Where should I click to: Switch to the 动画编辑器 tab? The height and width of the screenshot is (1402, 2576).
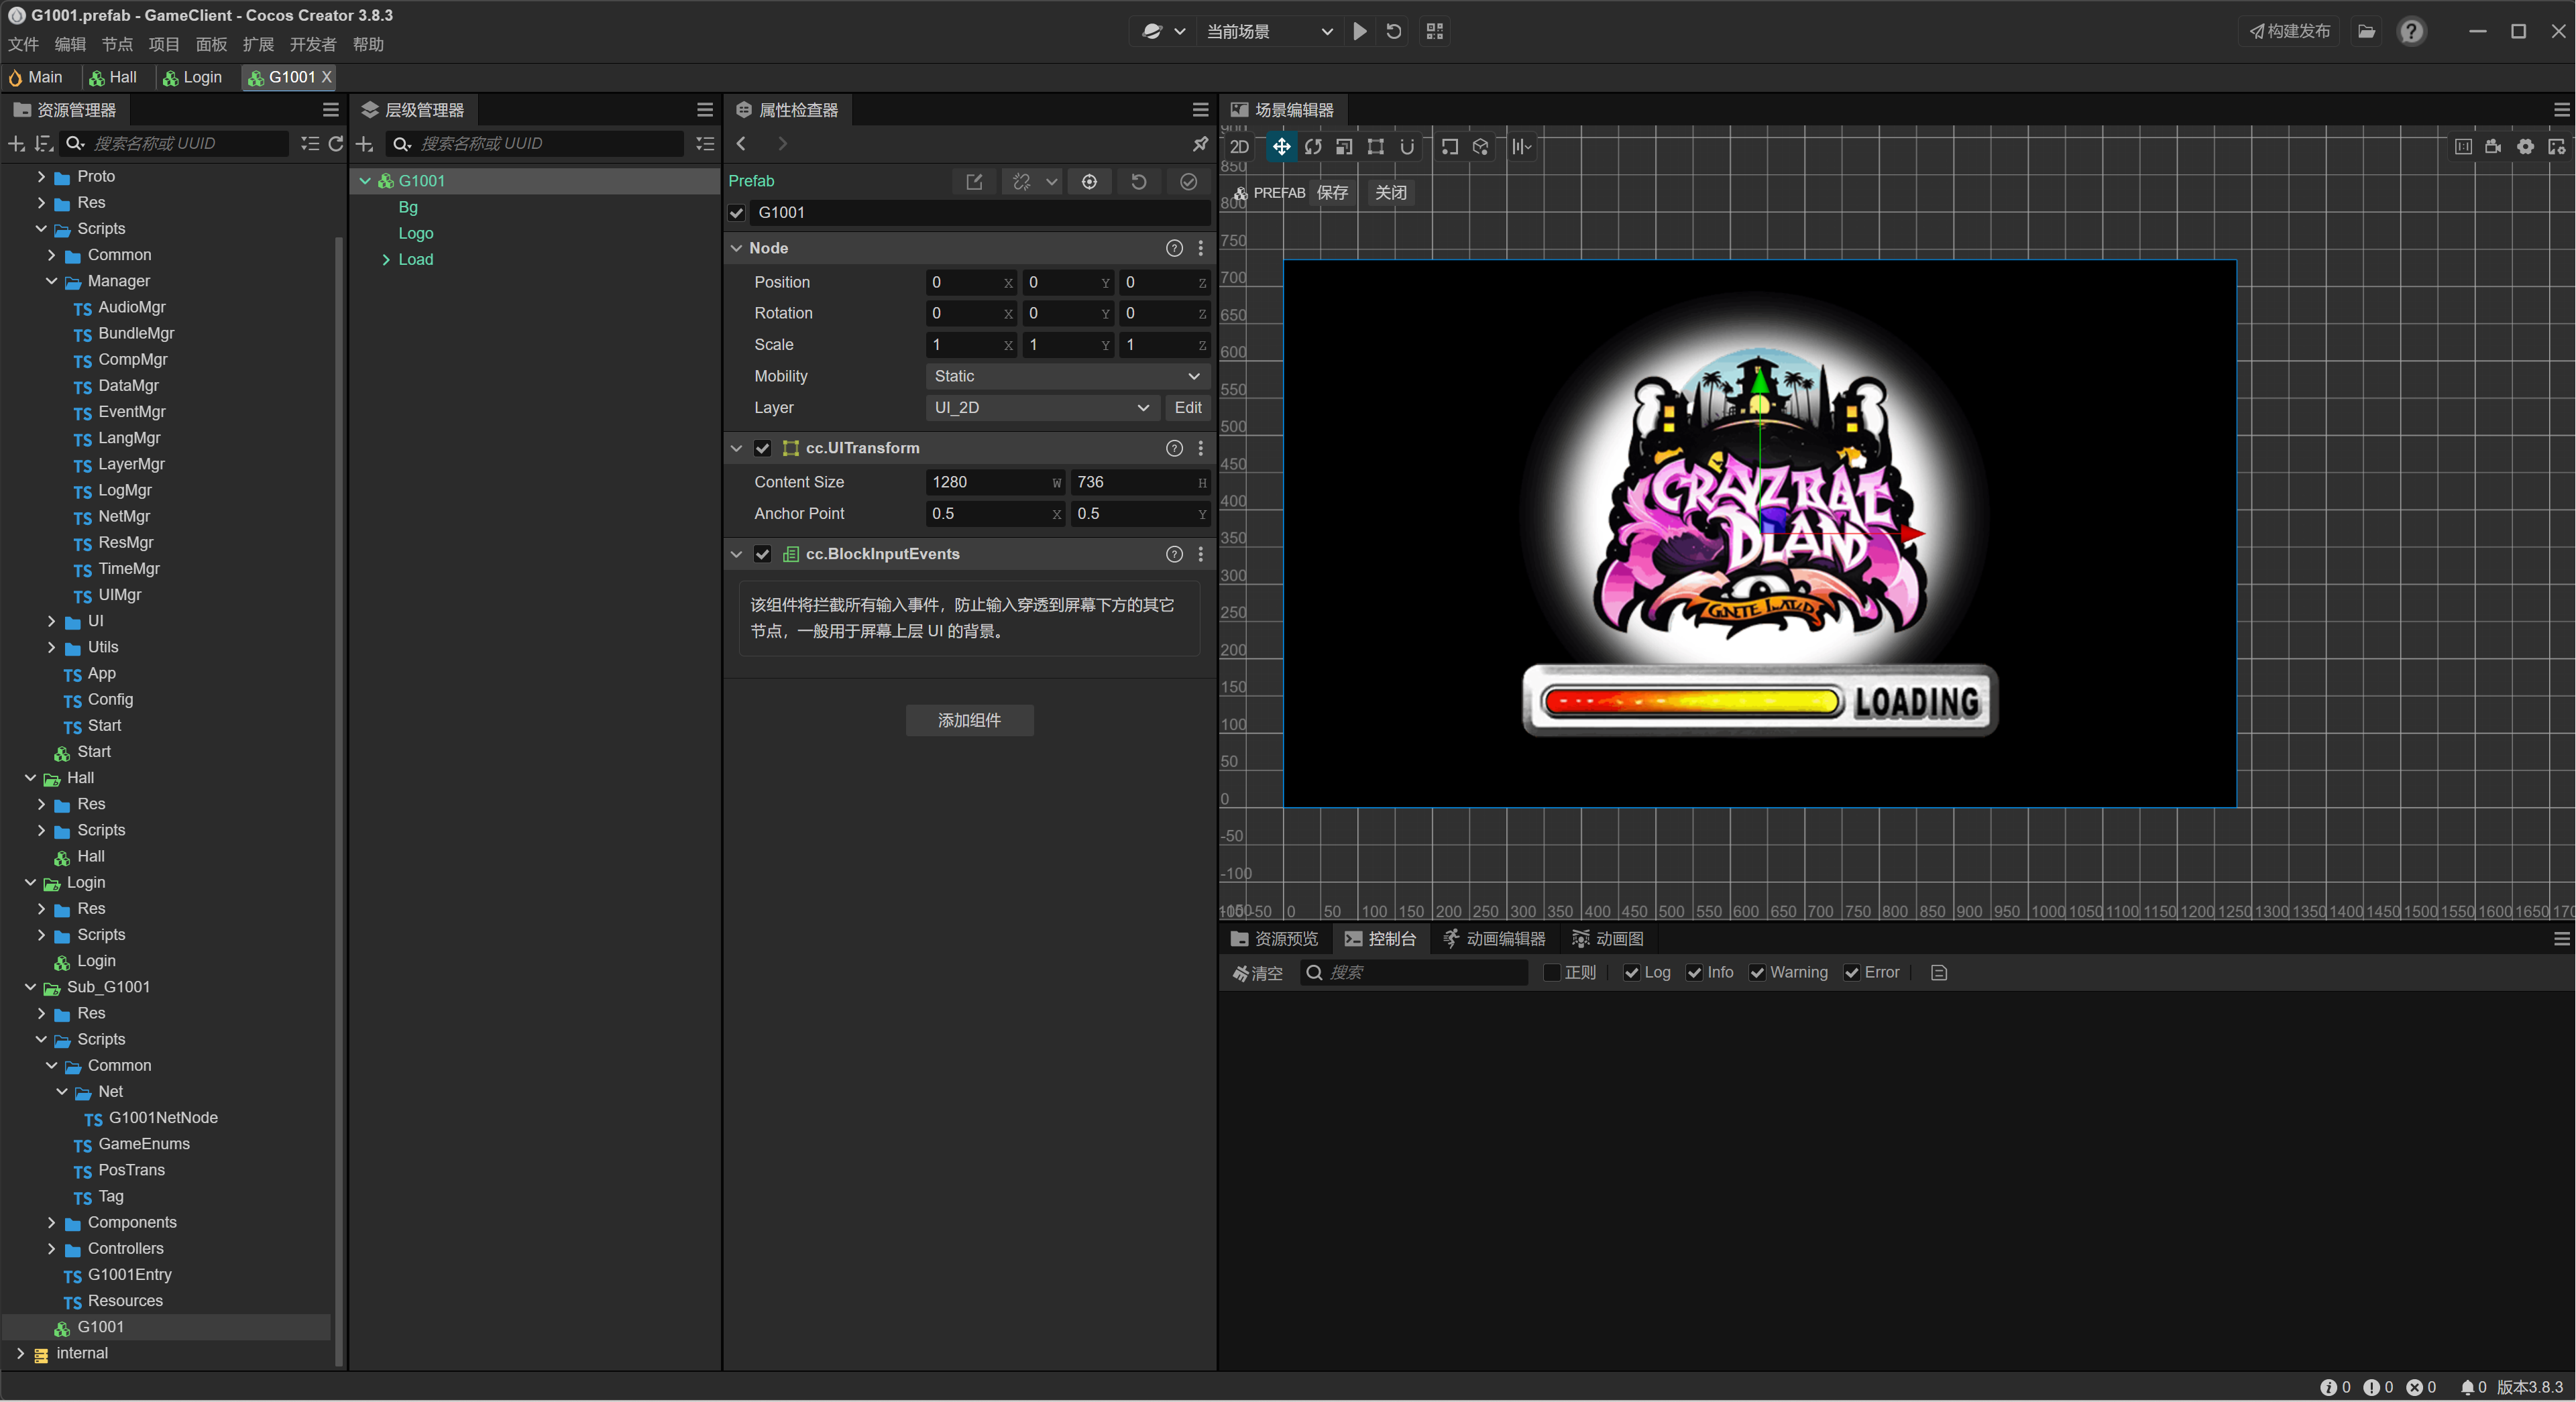(1495, 938)
